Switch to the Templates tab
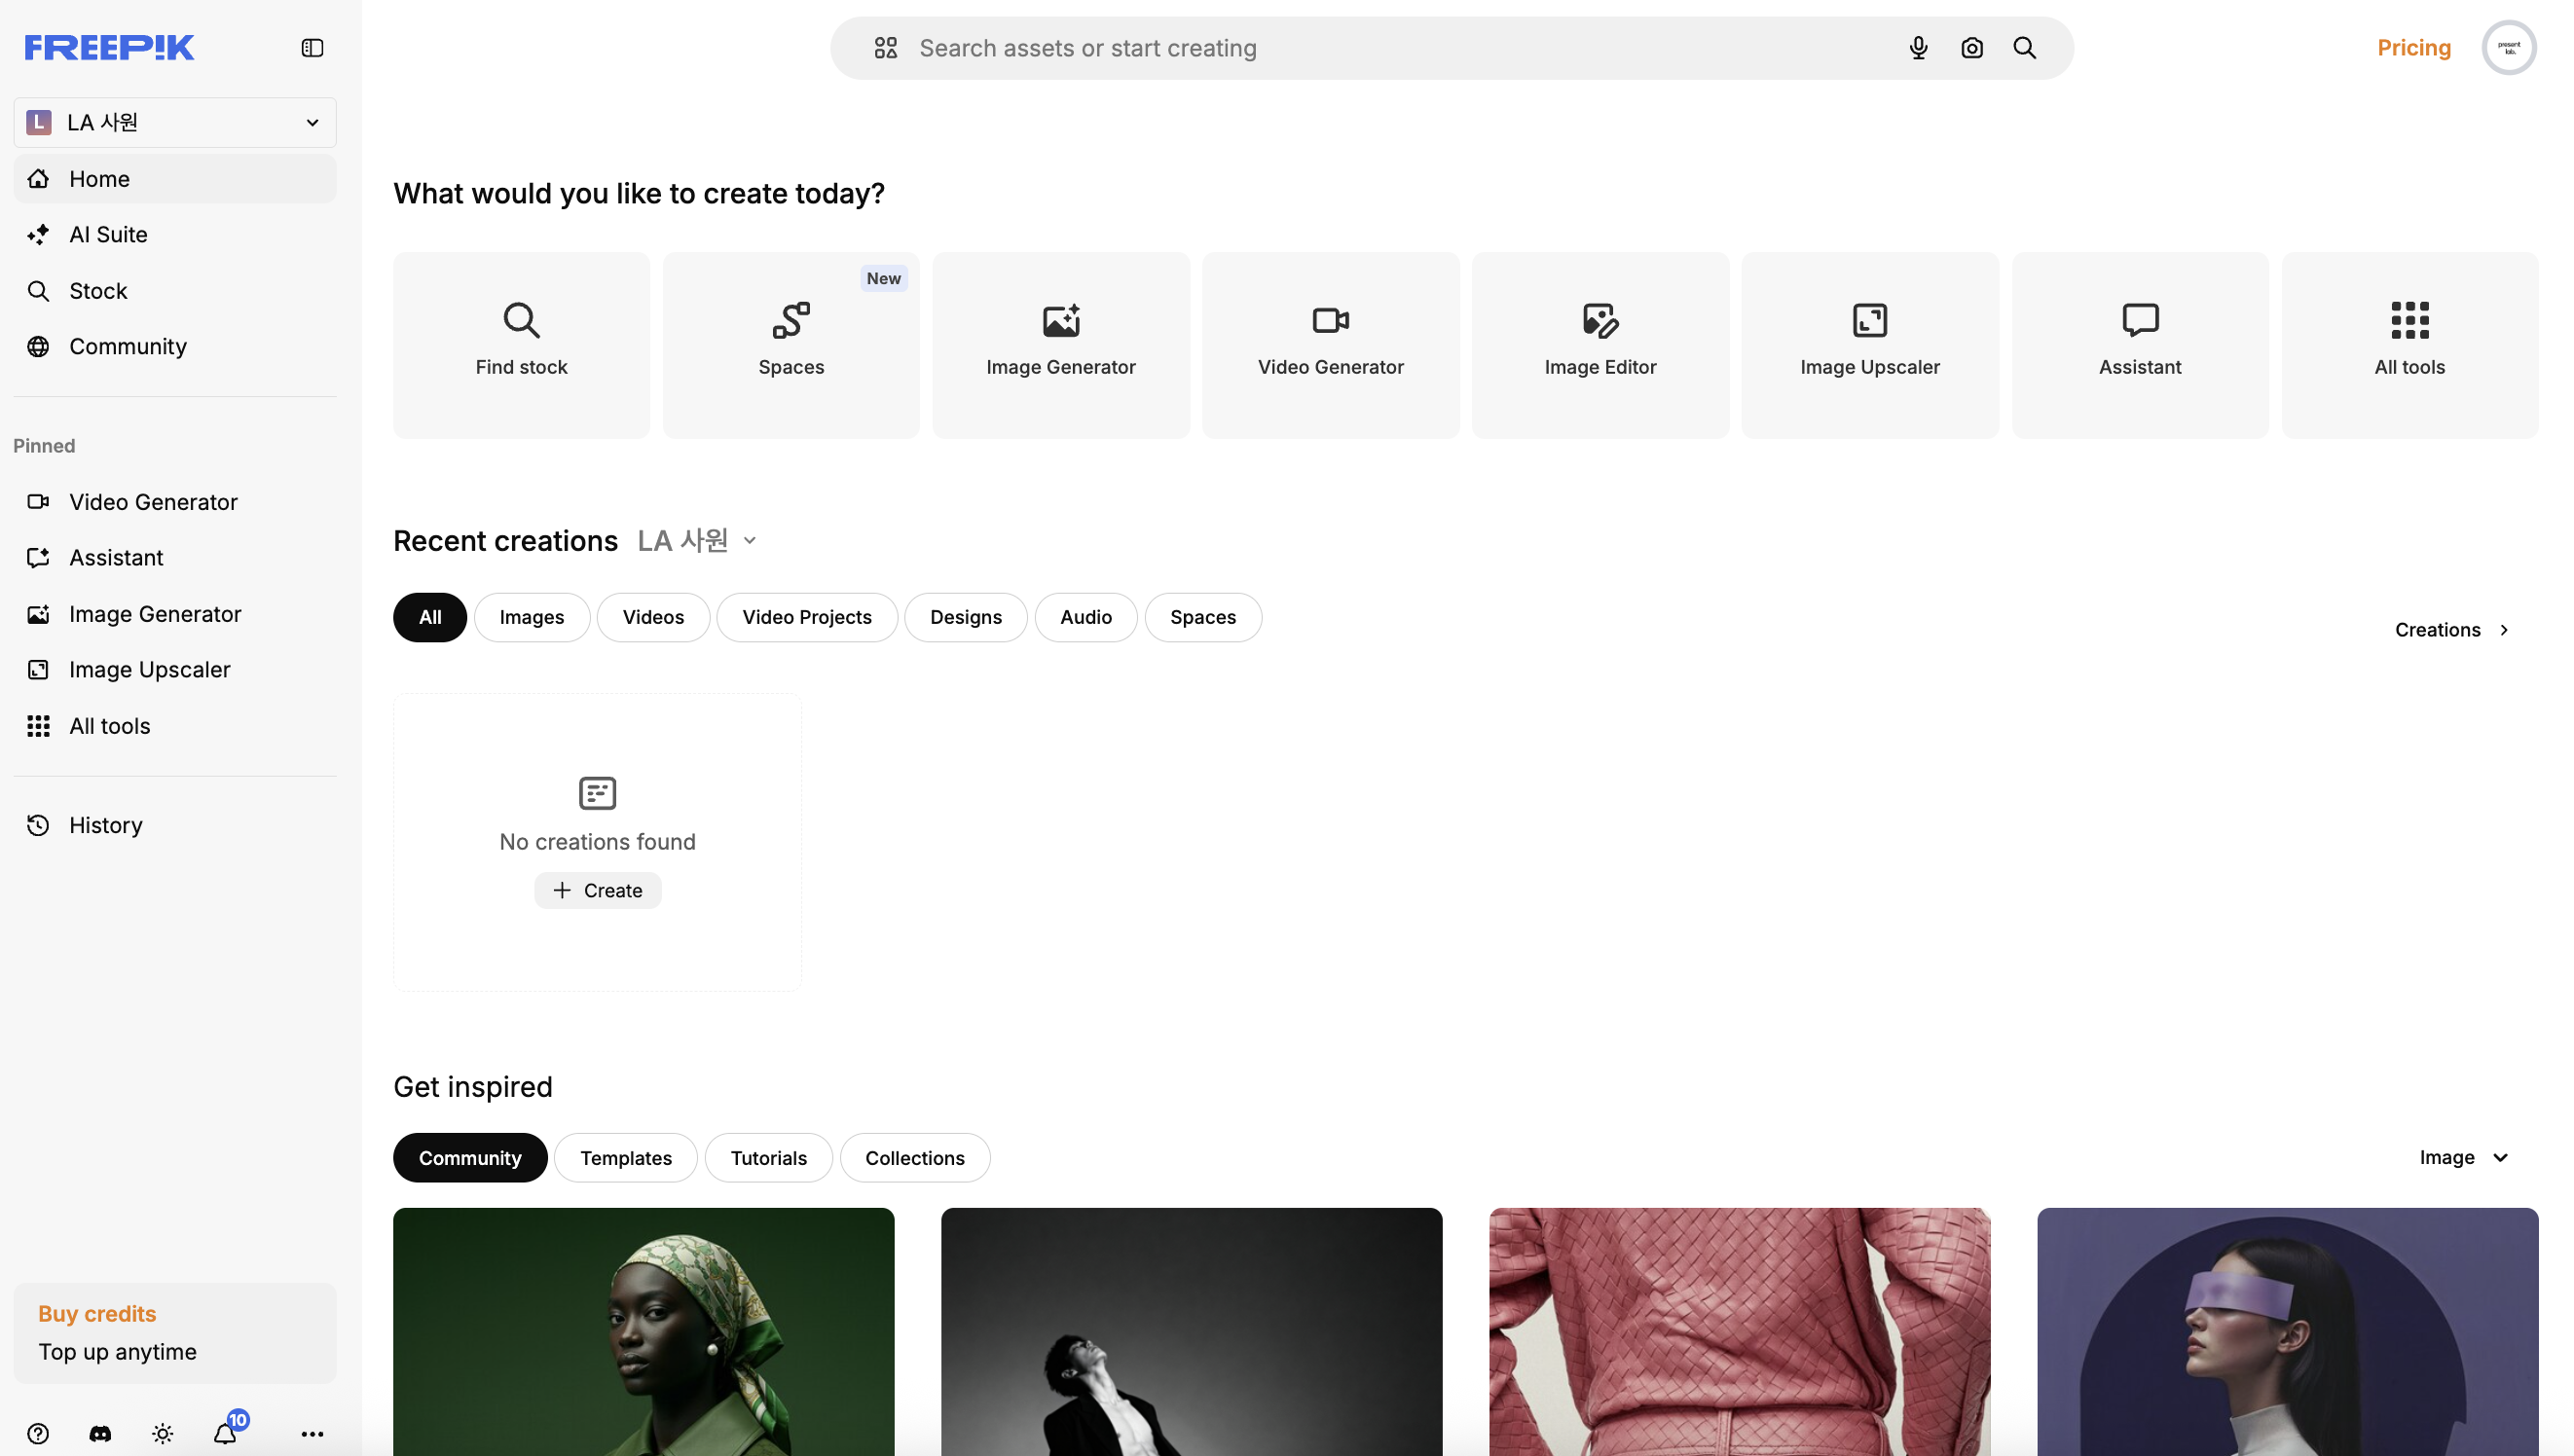This screenshot has width=2574, height=1456. [625, 1157]
